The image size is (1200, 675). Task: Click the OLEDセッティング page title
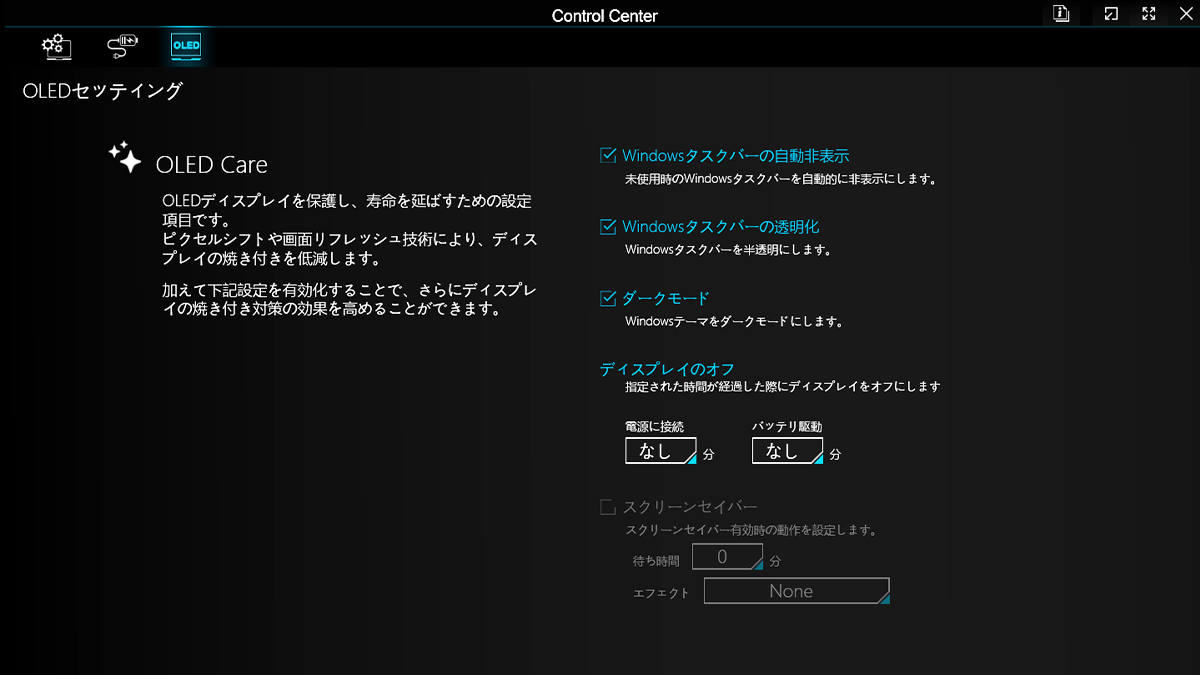click(x=103, y=92)
